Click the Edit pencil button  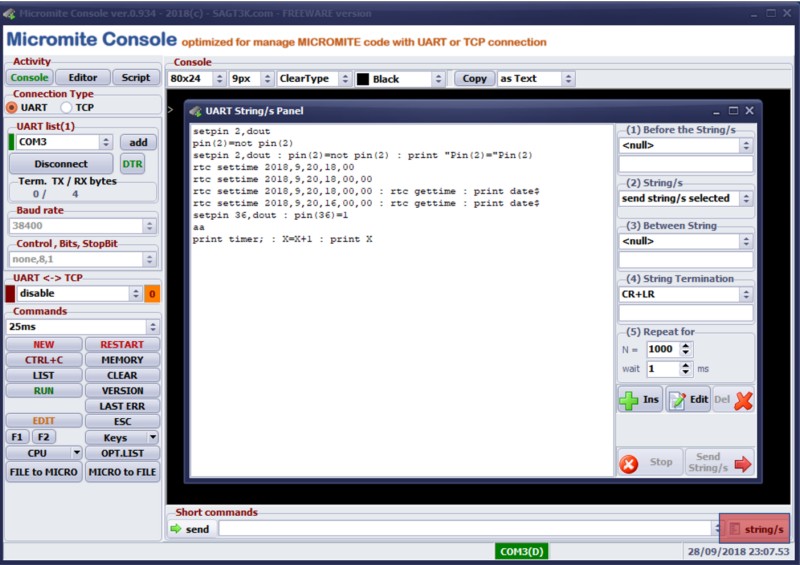point(688,399)
